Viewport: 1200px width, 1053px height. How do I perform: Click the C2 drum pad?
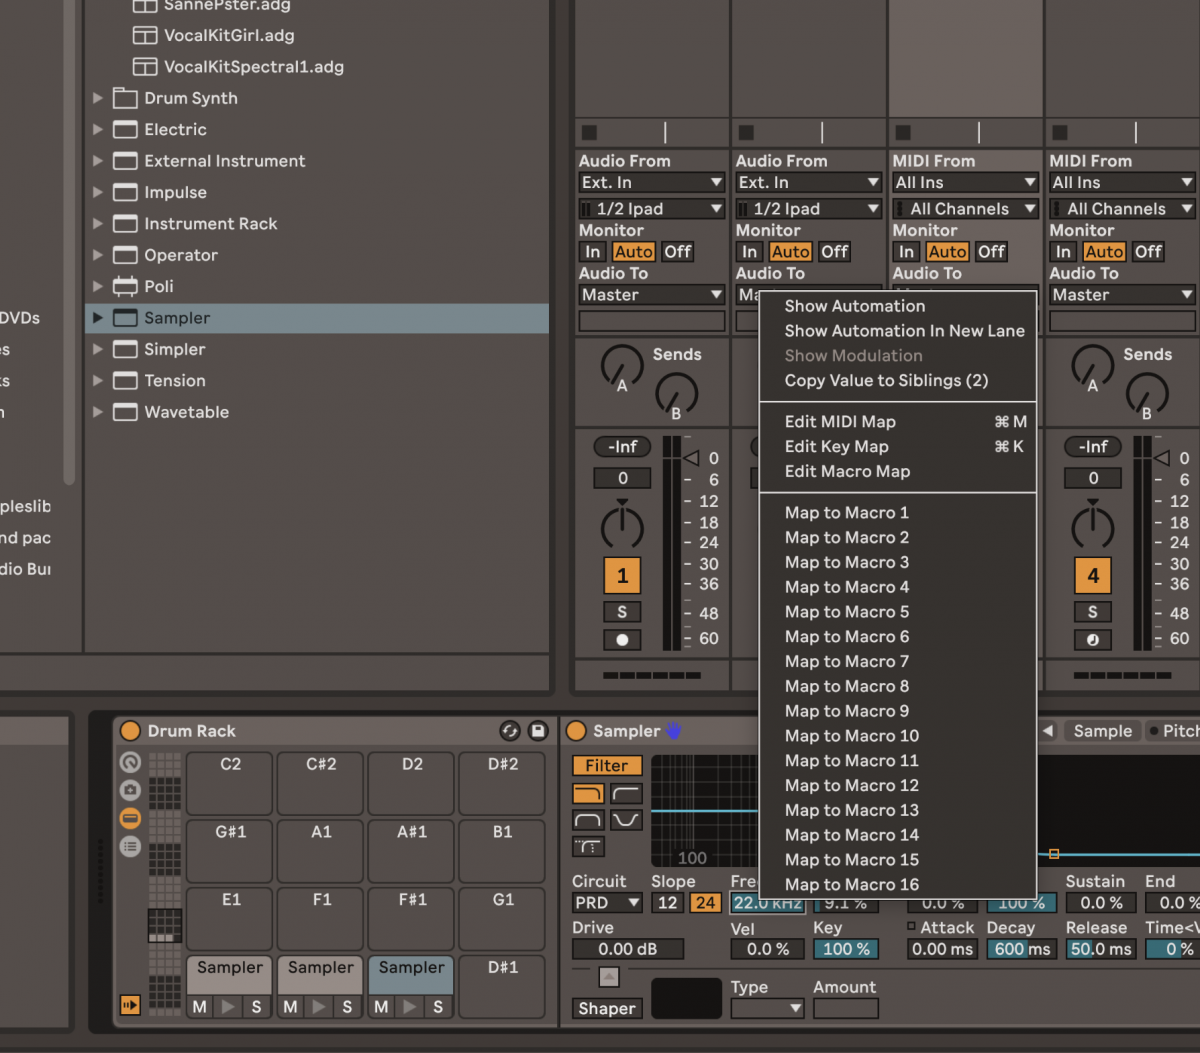[x=230, y=783]
